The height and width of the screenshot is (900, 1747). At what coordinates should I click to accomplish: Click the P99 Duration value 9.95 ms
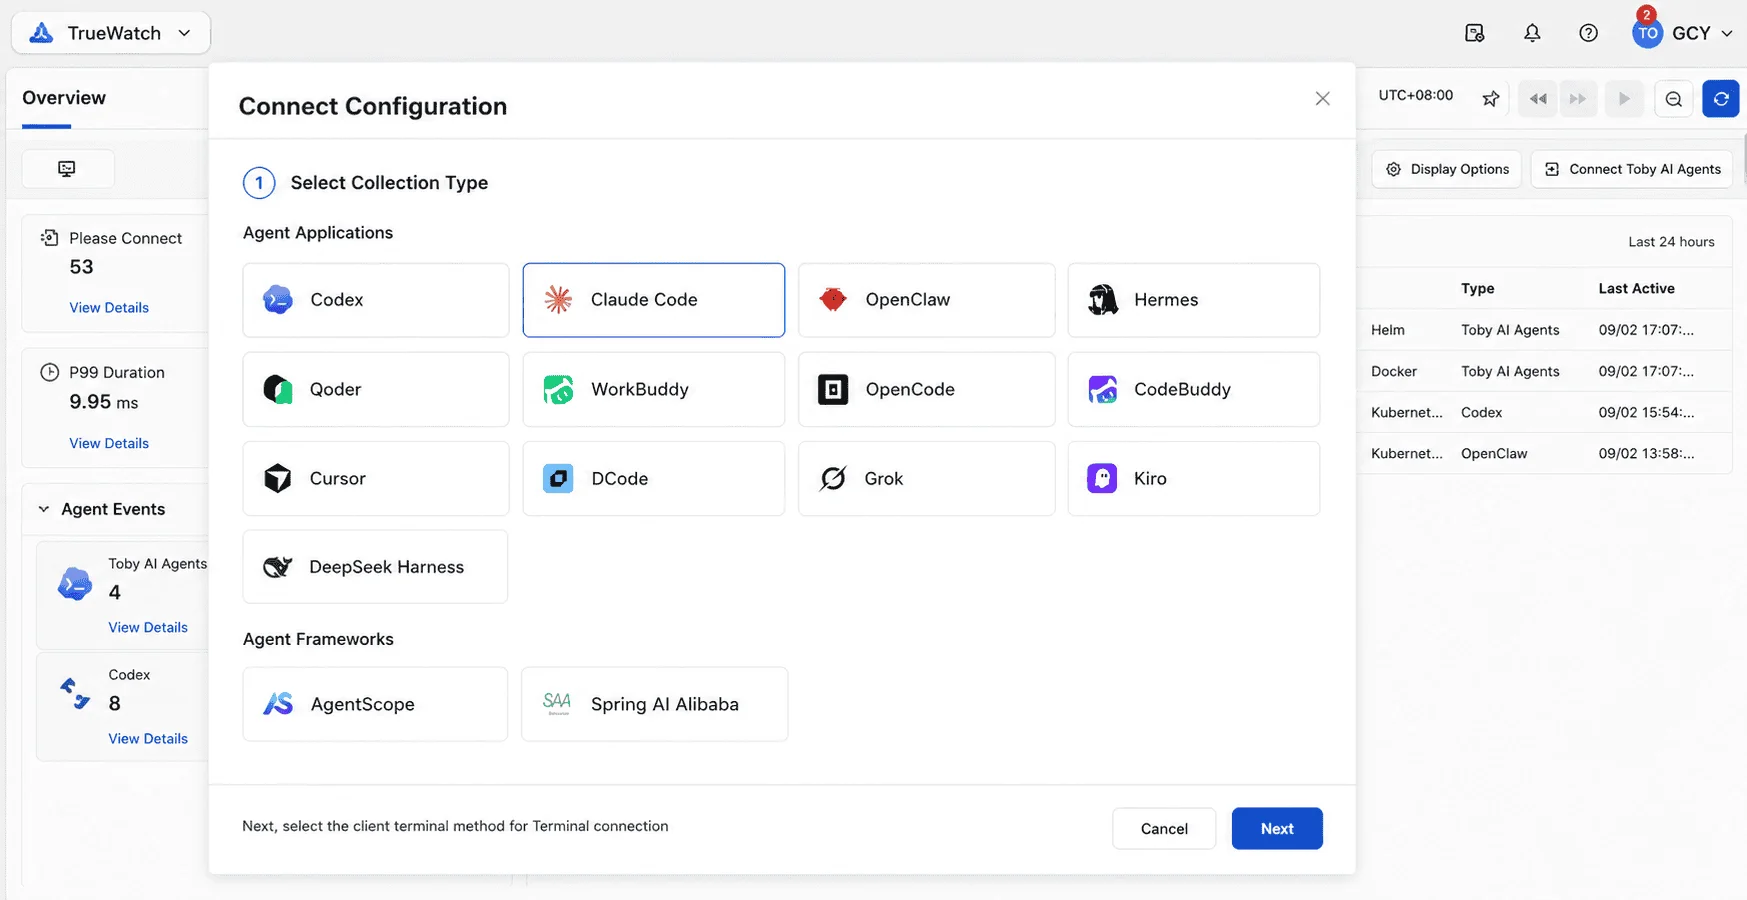click(x=104, y=402)
